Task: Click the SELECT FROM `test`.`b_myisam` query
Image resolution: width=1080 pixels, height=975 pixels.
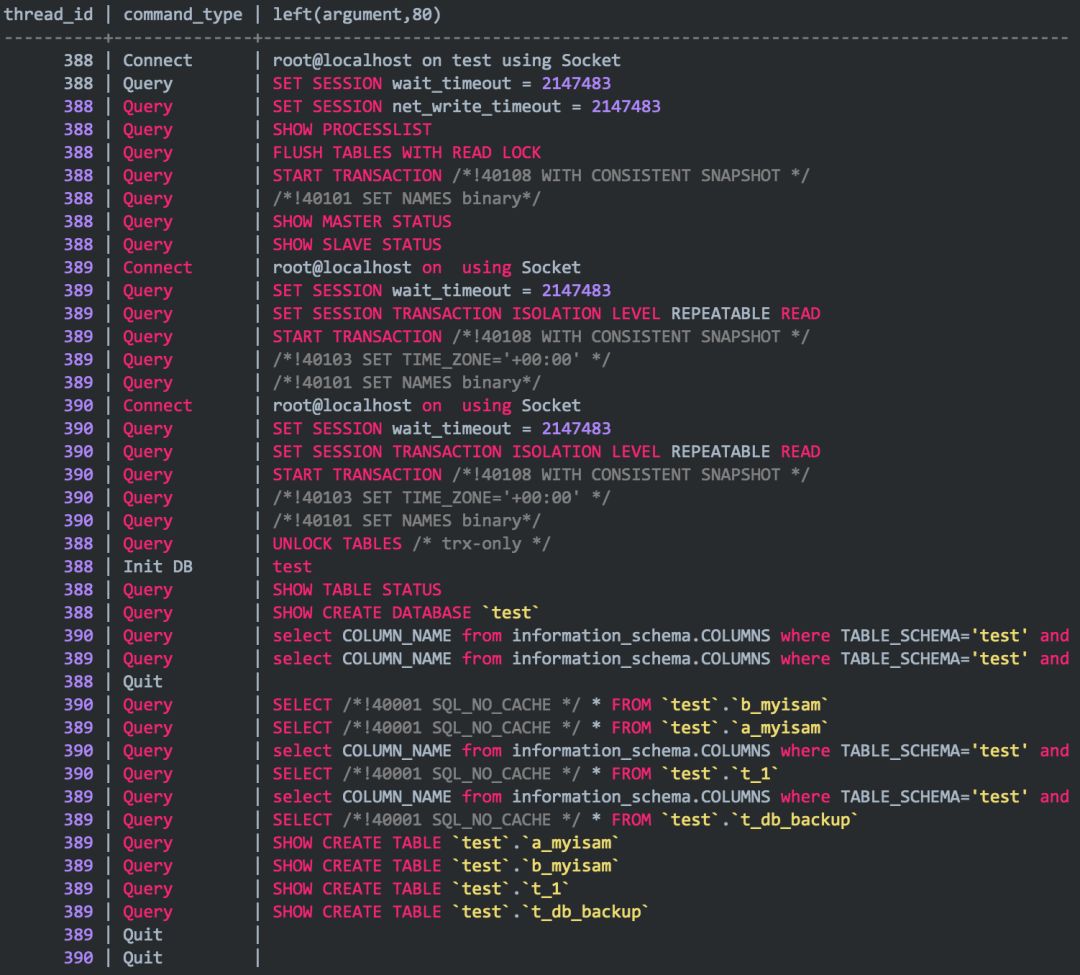Action: (x=551, y=705)
